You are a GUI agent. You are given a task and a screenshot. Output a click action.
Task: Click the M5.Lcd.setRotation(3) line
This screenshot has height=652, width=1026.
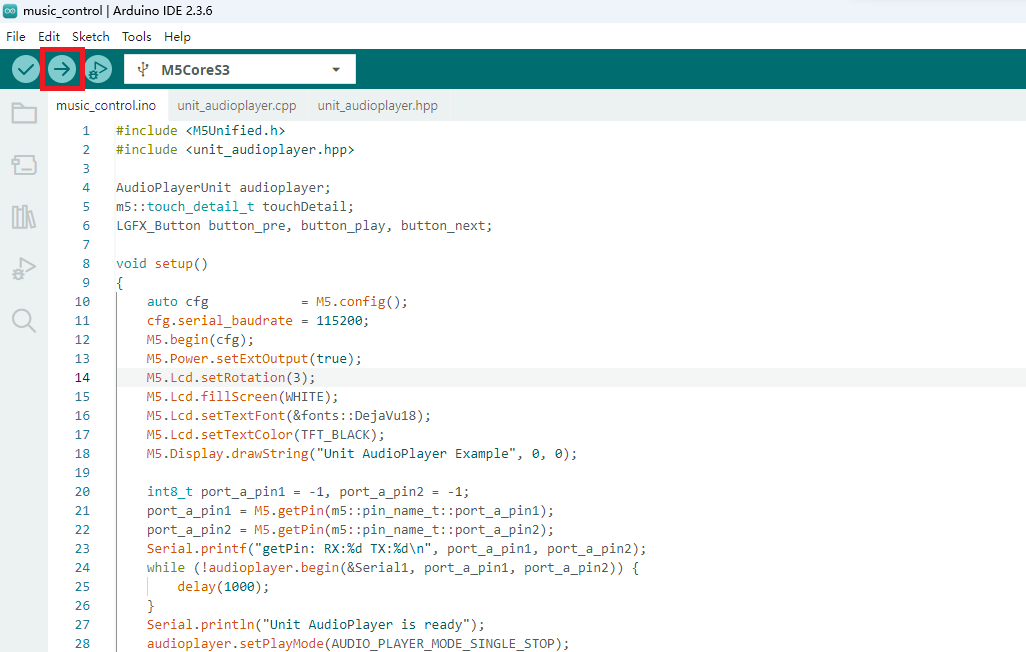(231, 378)
